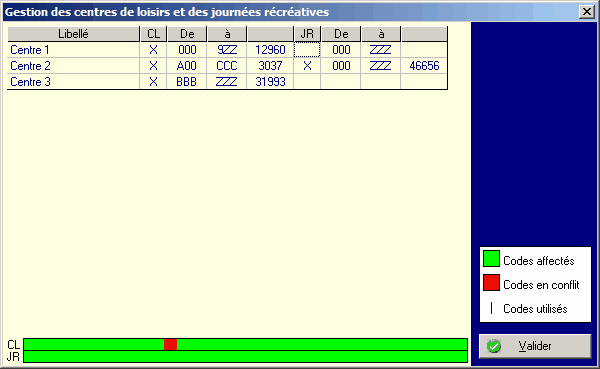
Task: Click the green JR codes bar
Action: pyautogui.click(x=245, y=357)
